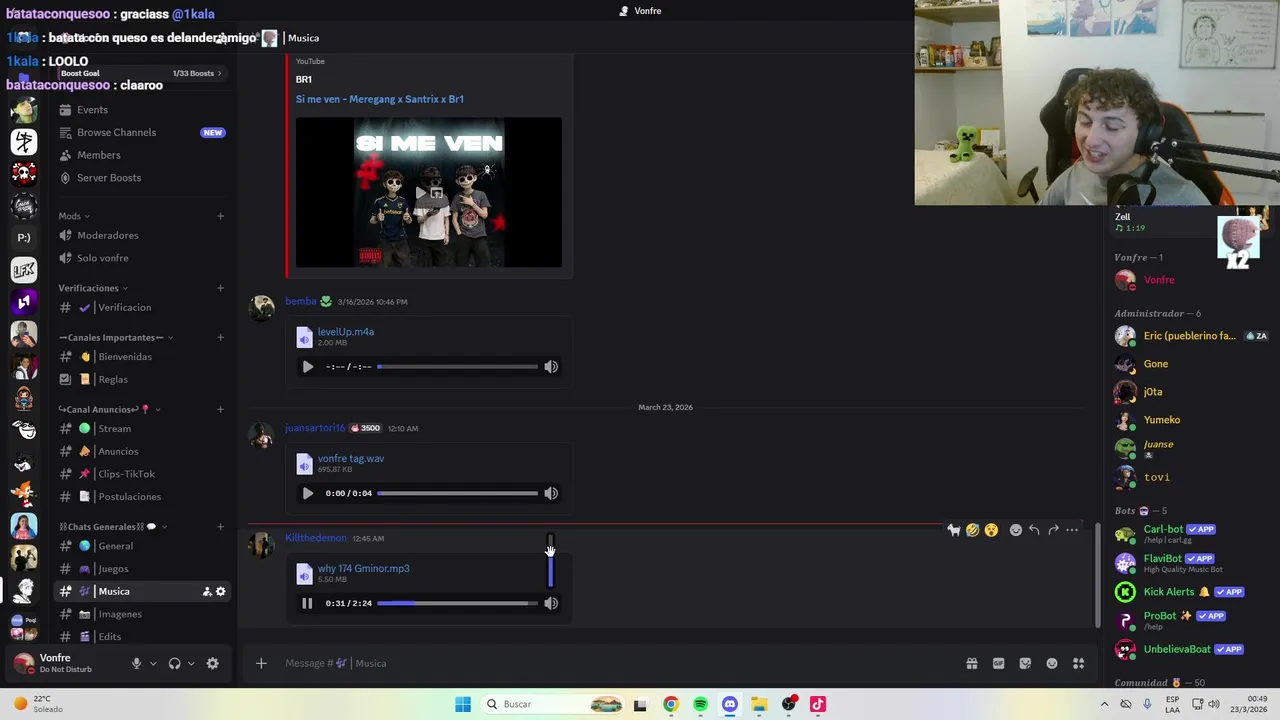Screen dimensions: 1280x720
Task: Pause the why 174 Gminor.mp3 audio
Action: (x=307, y=603)
